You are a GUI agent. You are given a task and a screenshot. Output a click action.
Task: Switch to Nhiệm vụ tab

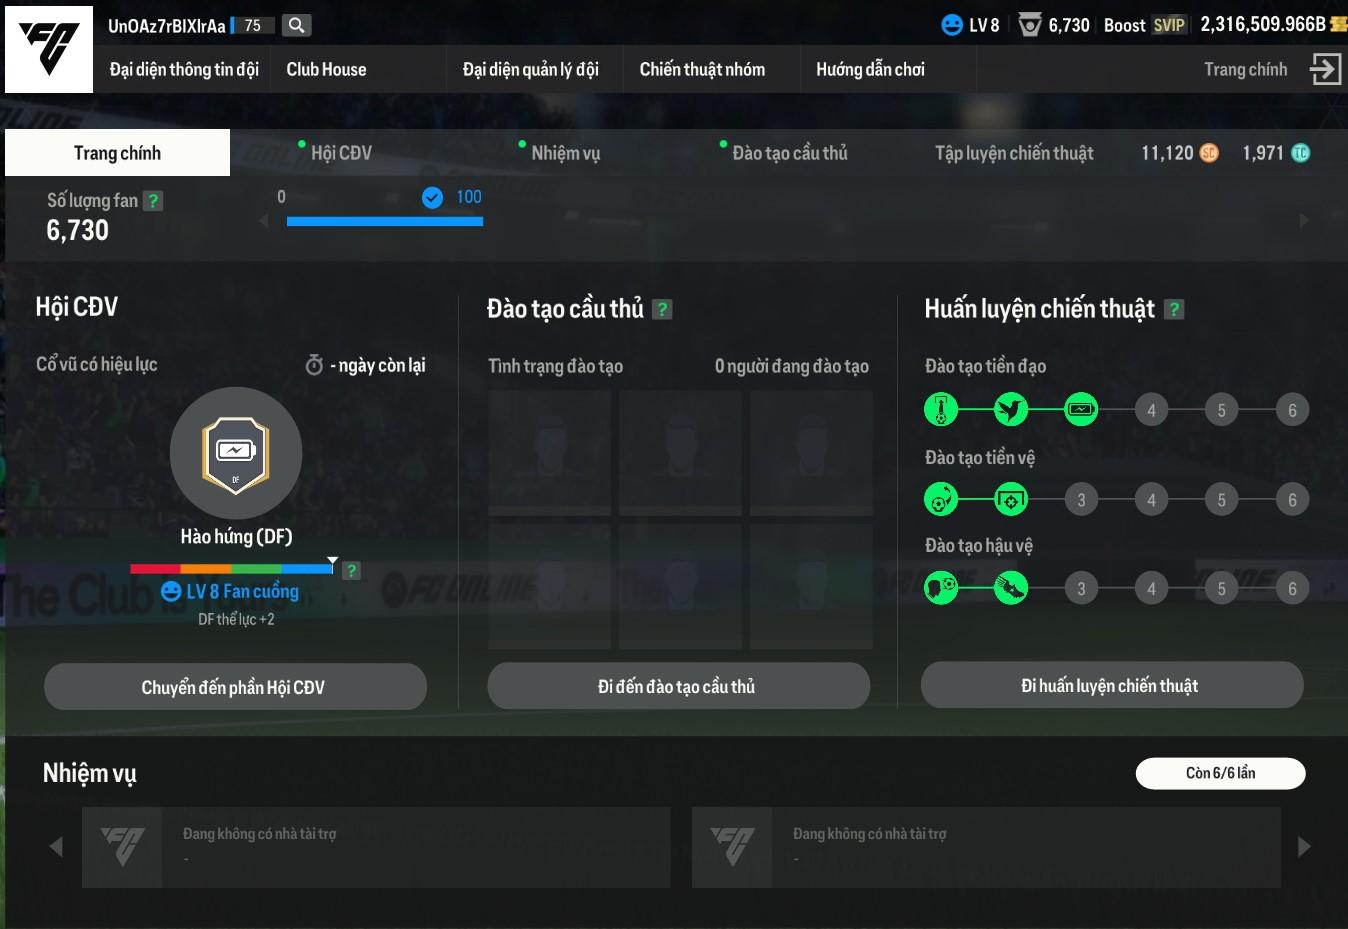(x=565, y=153)
